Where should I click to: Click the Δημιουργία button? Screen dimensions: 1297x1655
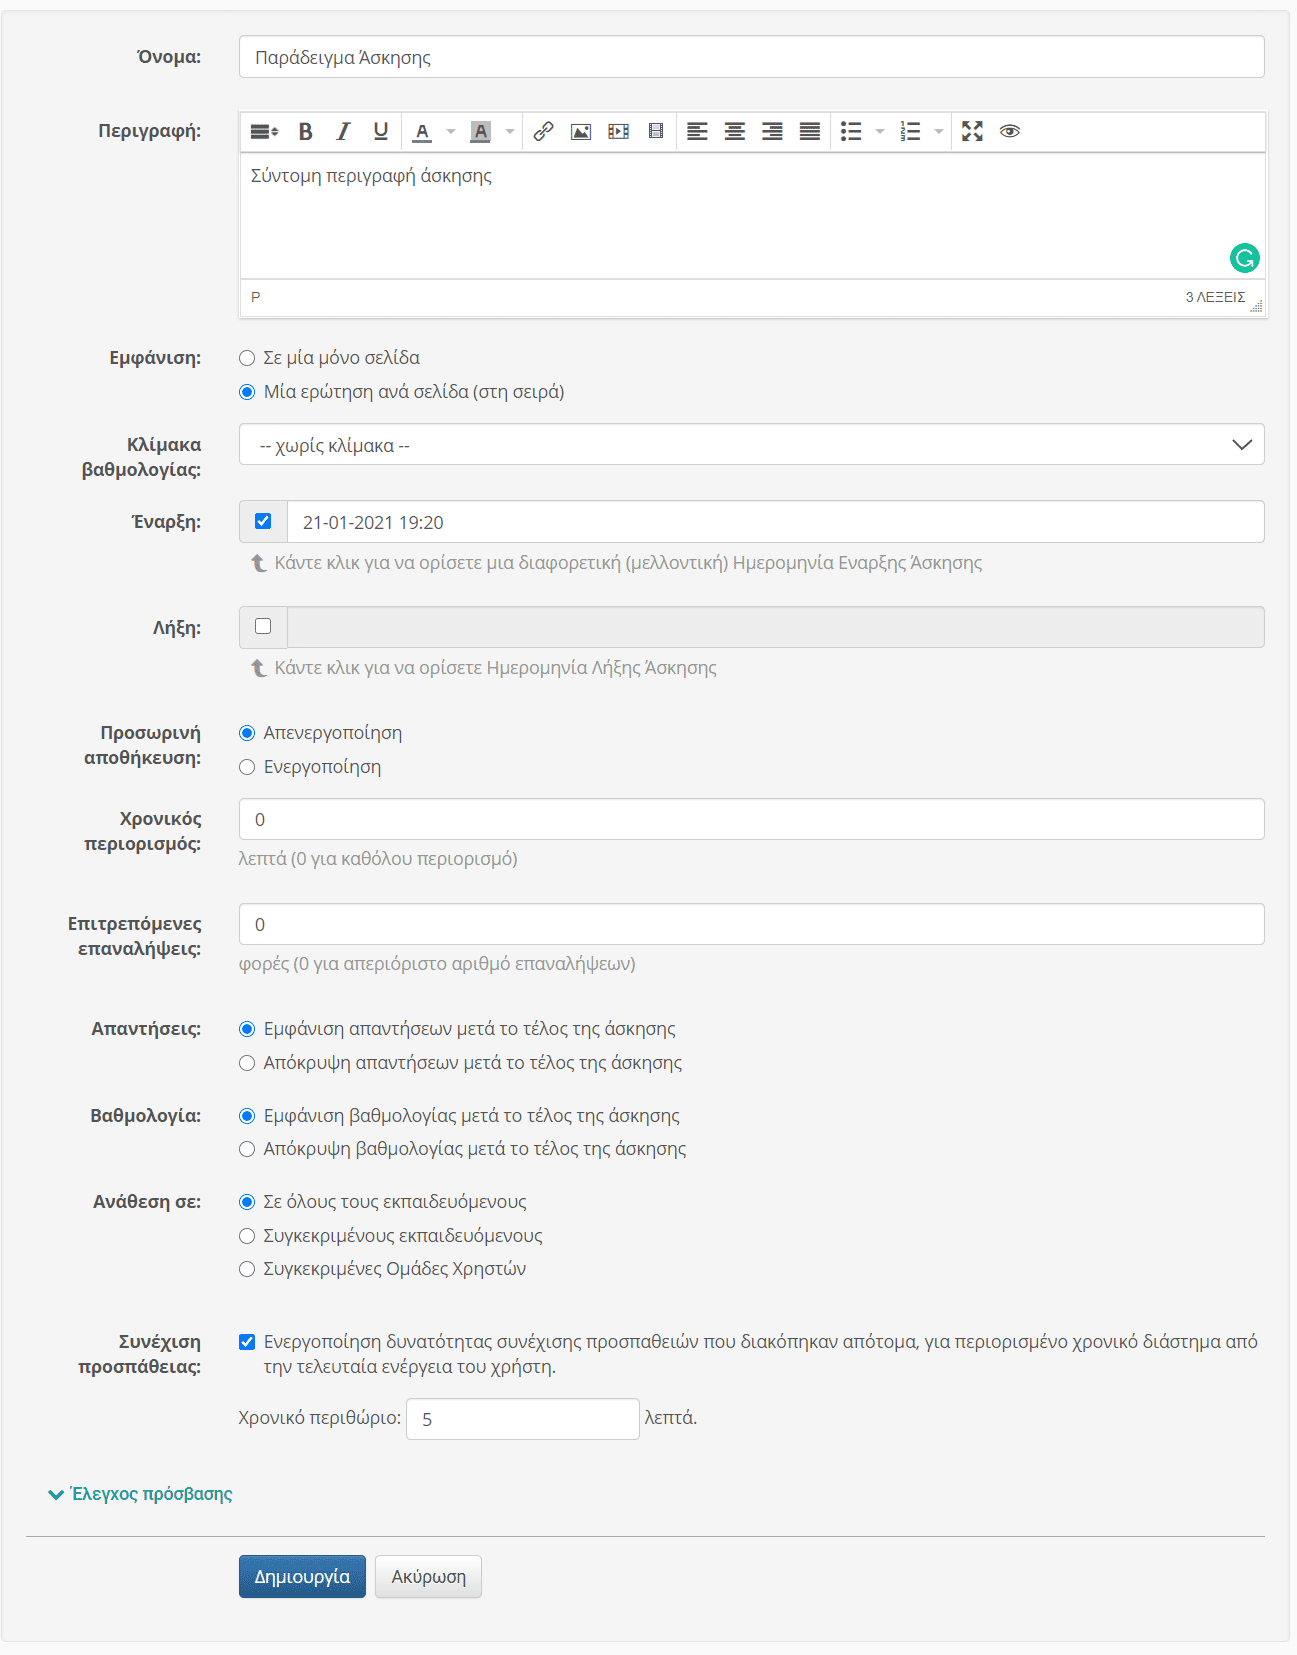(x=302, y=1577)
